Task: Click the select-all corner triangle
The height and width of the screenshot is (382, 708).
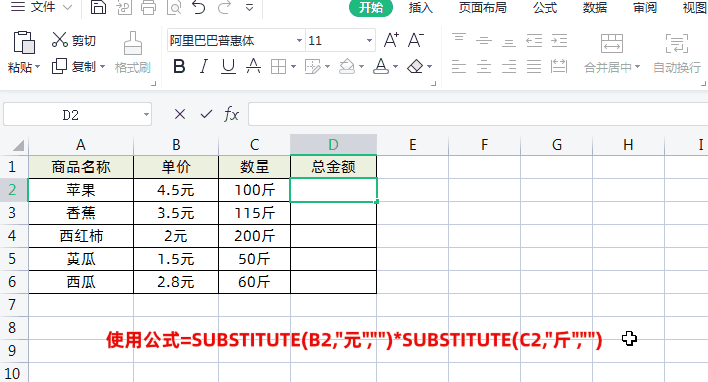Action: coord(18,145)
